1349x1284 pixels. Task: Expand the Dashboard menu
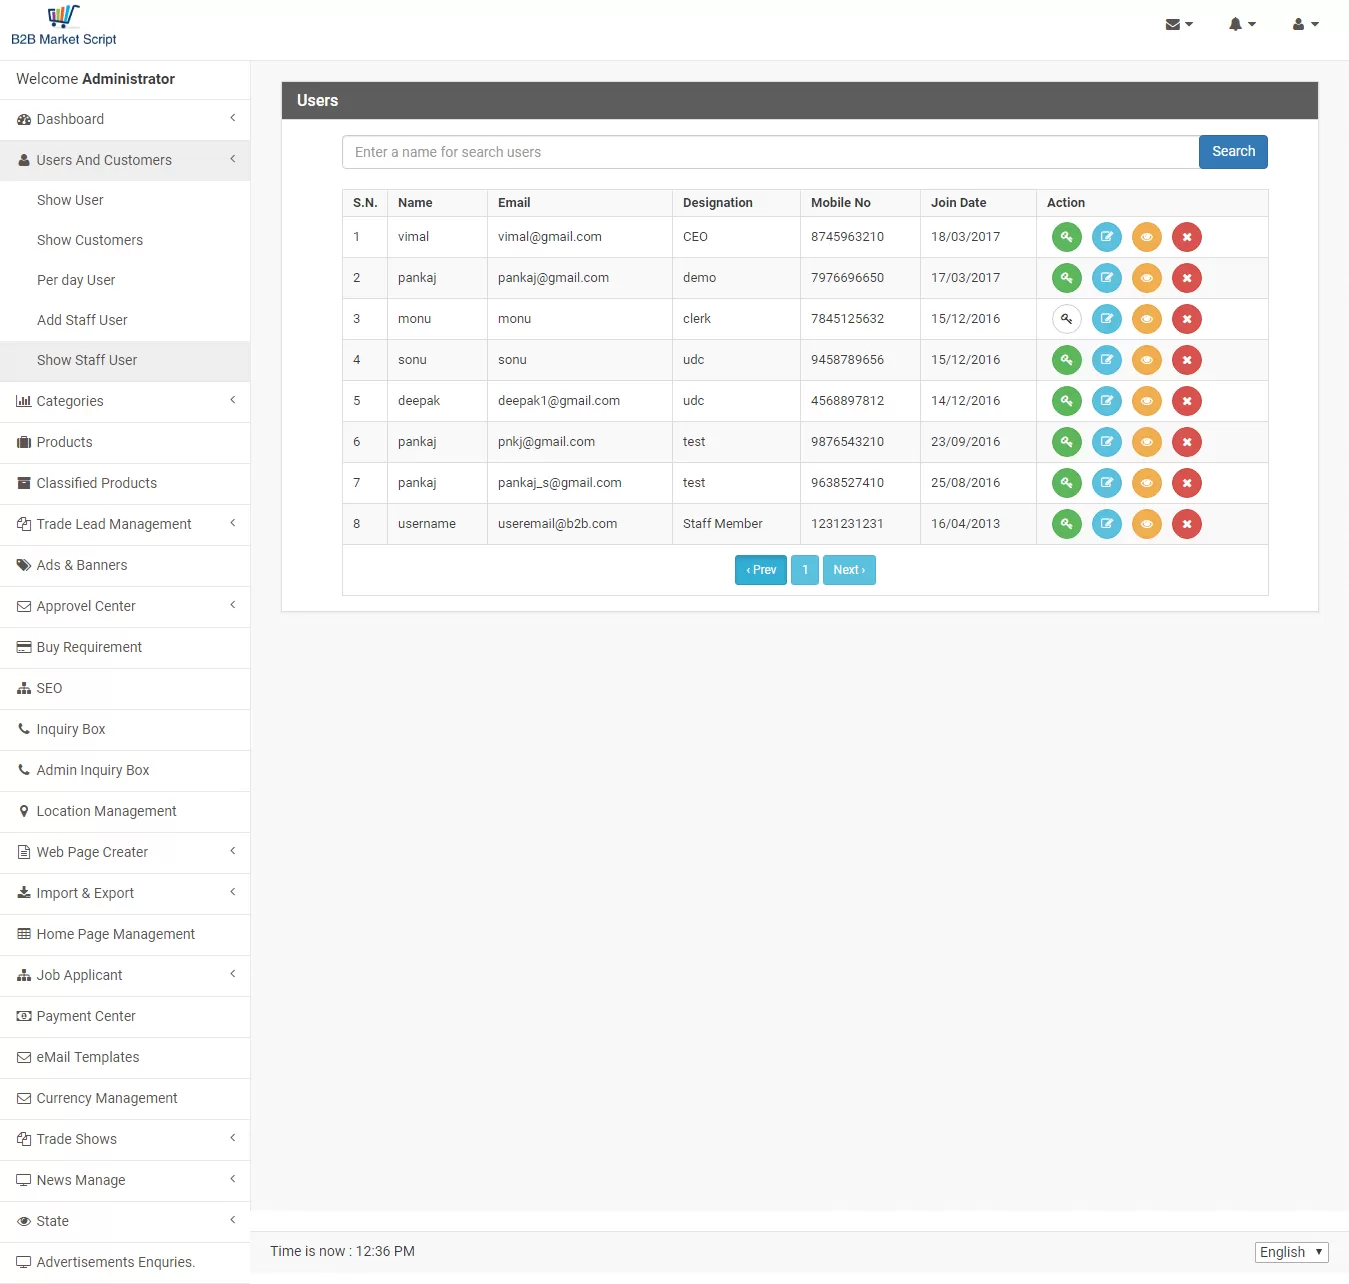(x=125, y=119)
